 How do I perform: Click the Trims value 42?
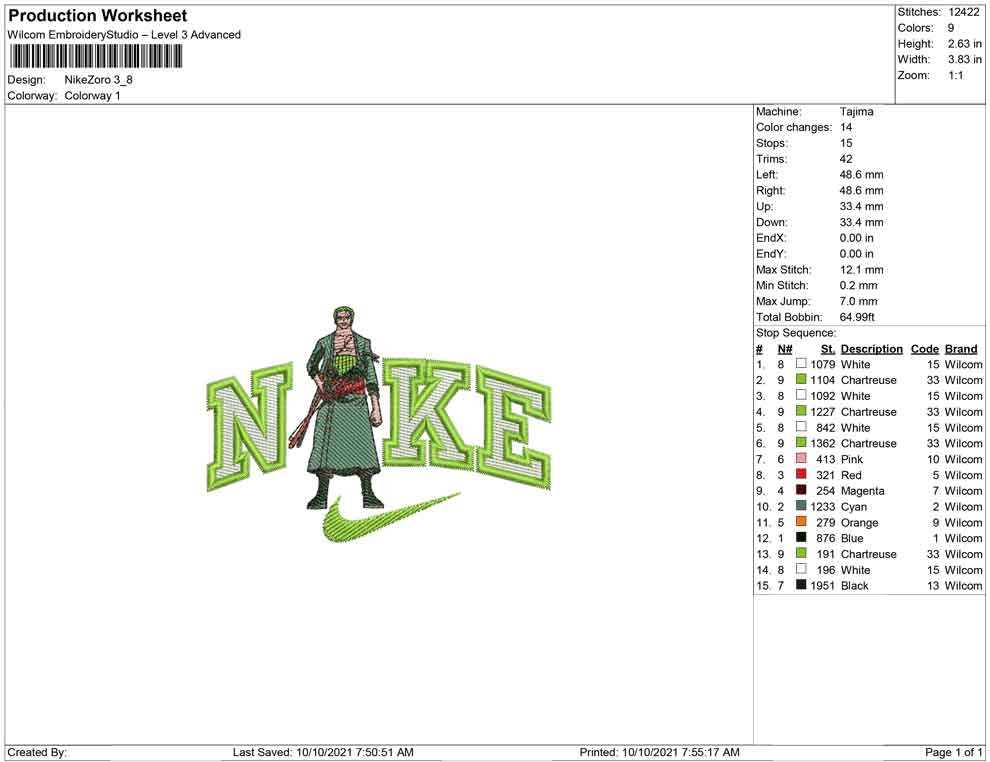coord(845,159)
